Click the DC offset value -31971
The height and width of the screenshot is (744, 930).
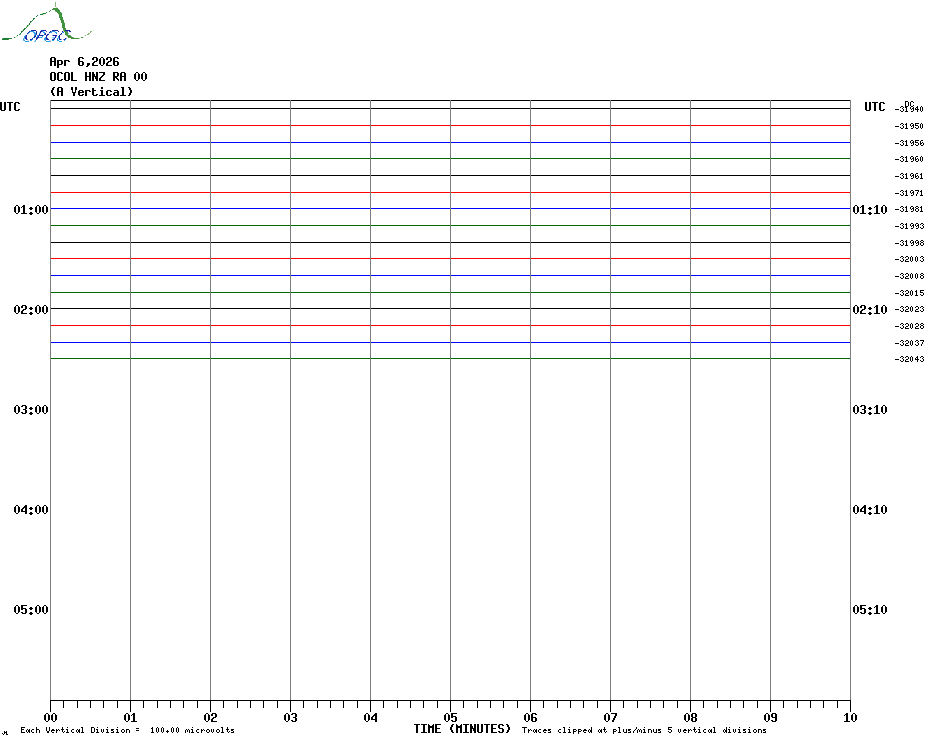(910, 193)
